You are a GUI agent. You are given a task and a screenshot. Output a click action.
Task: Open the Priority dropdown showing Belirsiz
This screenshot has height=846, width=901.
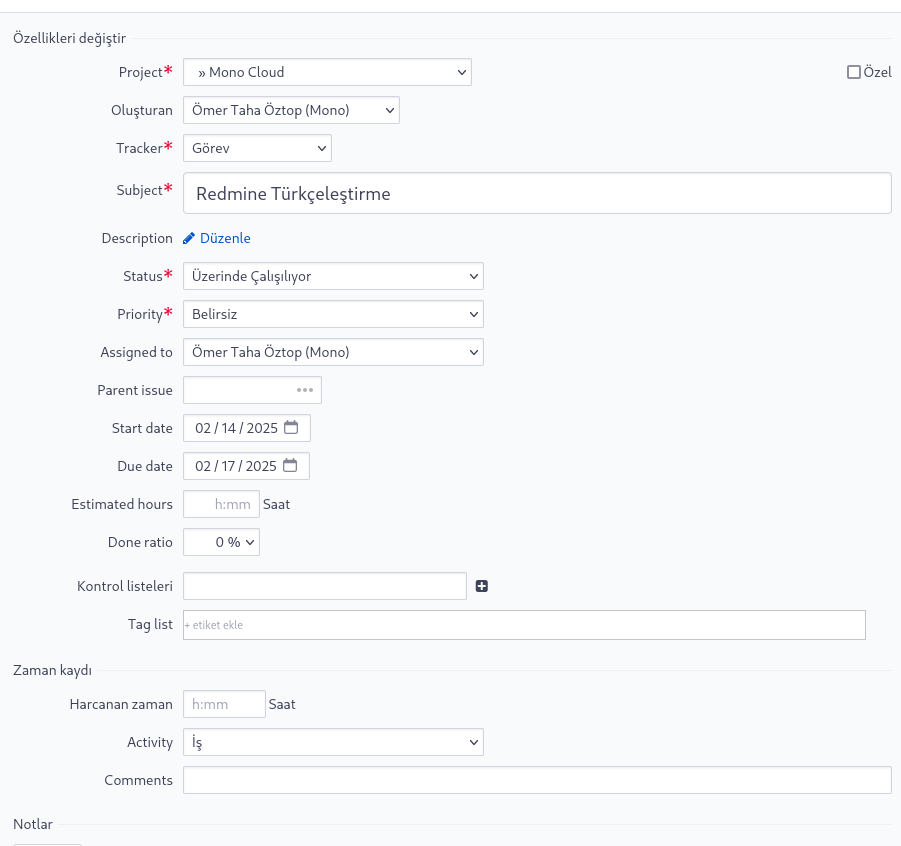click(333, 314)
